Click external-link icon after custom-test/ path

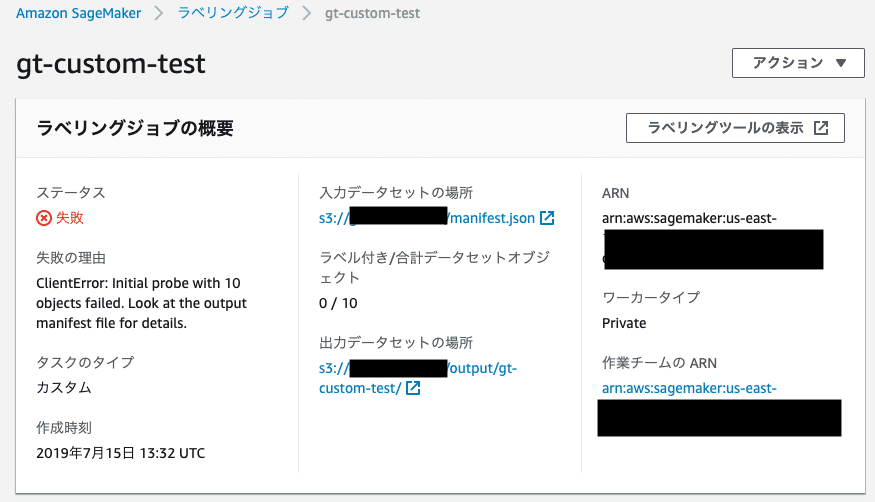[413, 388]
